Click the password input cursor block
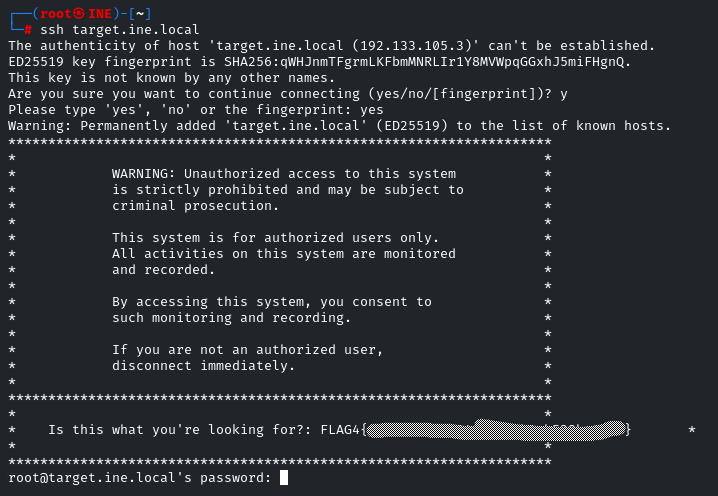The height and width of the screenshot is (496, 718). click(284, 478)
